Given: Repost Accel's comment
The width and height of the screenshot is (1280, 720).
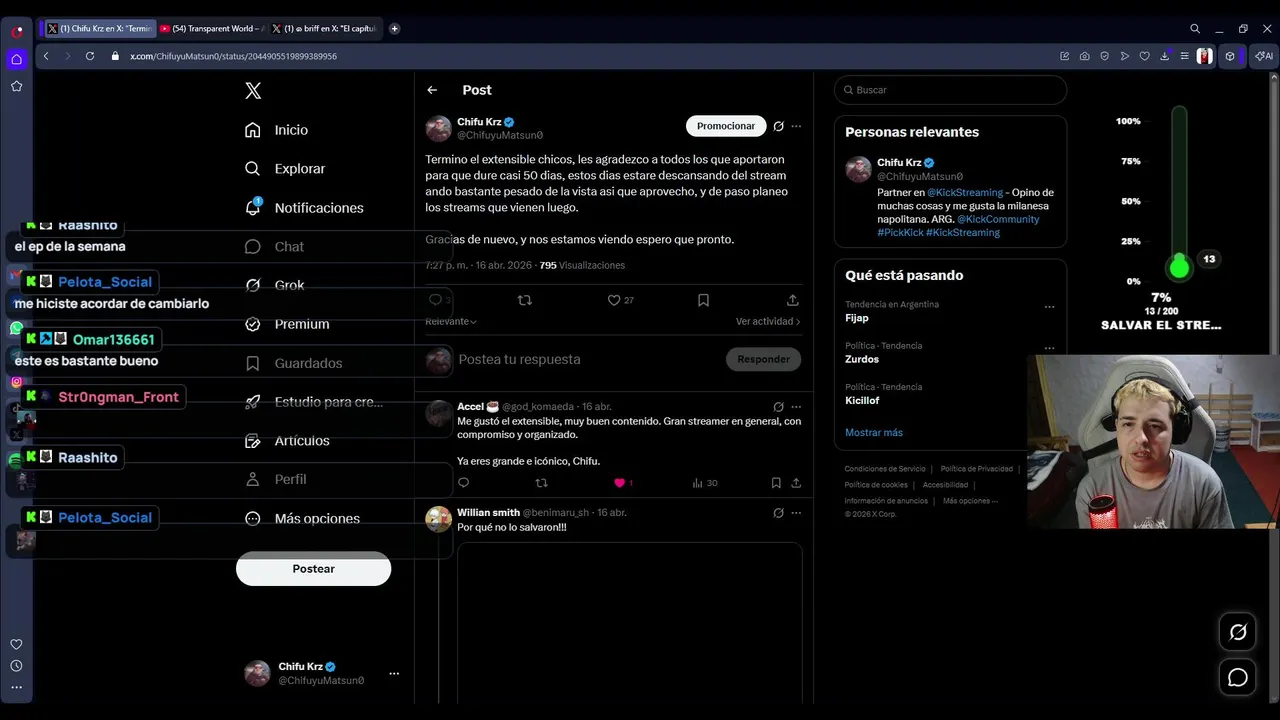Looking at the screenshot, I should (x=541, y=483).
